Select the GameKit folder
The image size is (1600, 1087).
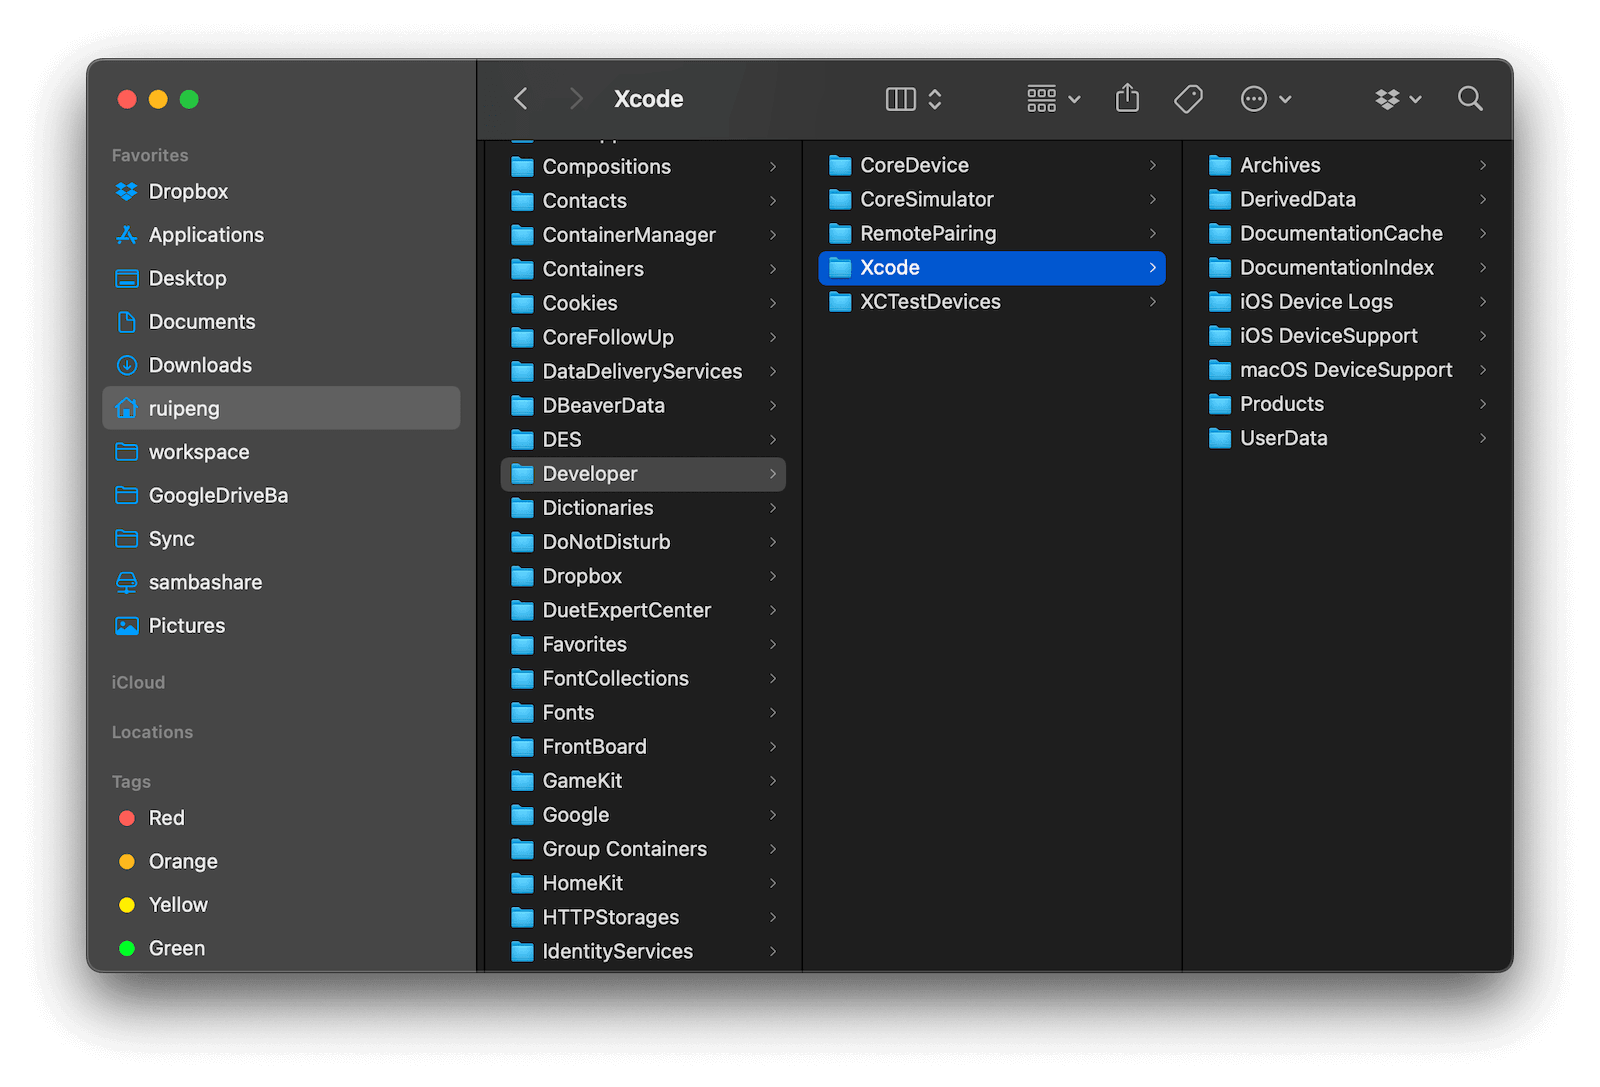[643, 781]
